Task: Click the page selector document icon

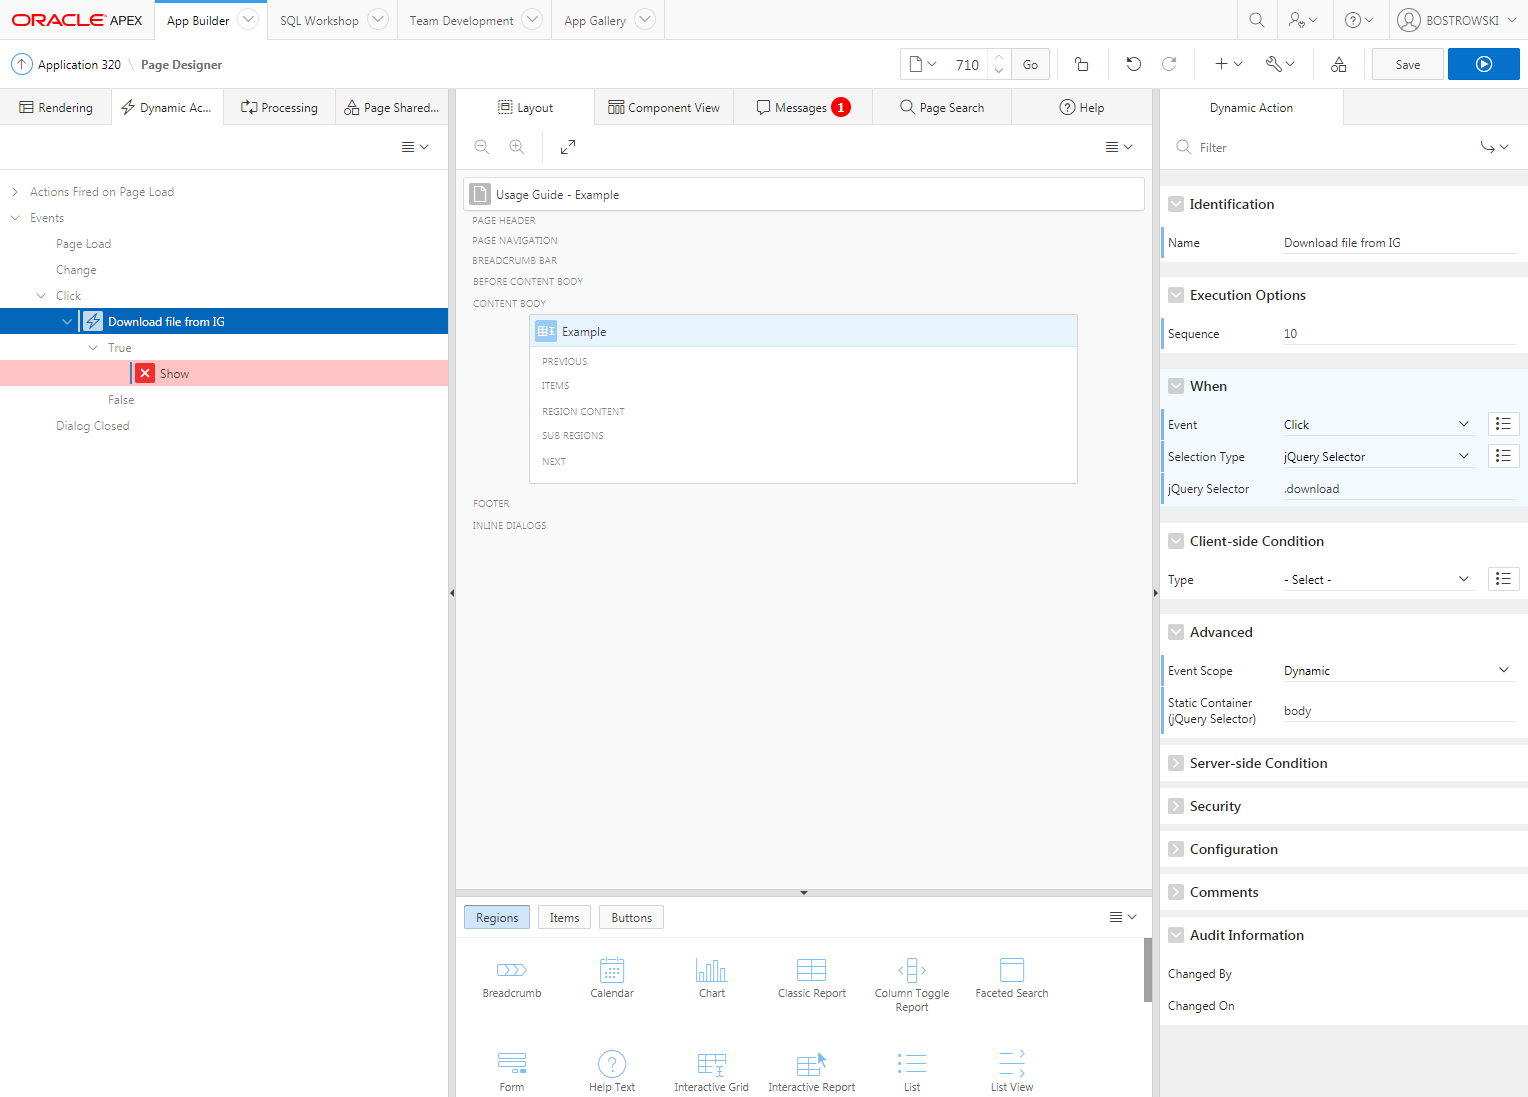Action: [x=923, y=64]
